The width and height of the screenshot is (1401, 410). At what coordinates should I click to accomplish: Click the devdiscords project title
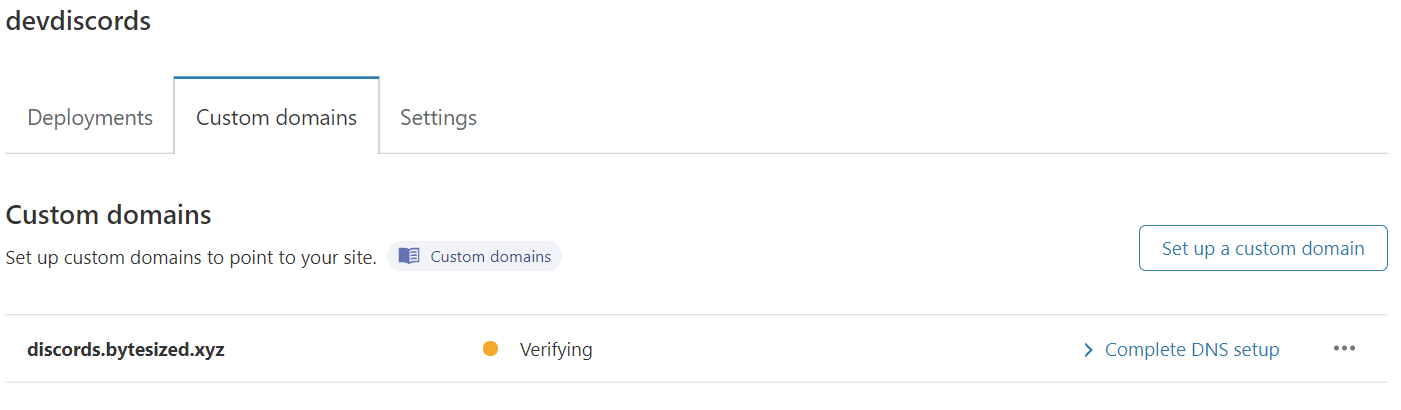point(78,20)
